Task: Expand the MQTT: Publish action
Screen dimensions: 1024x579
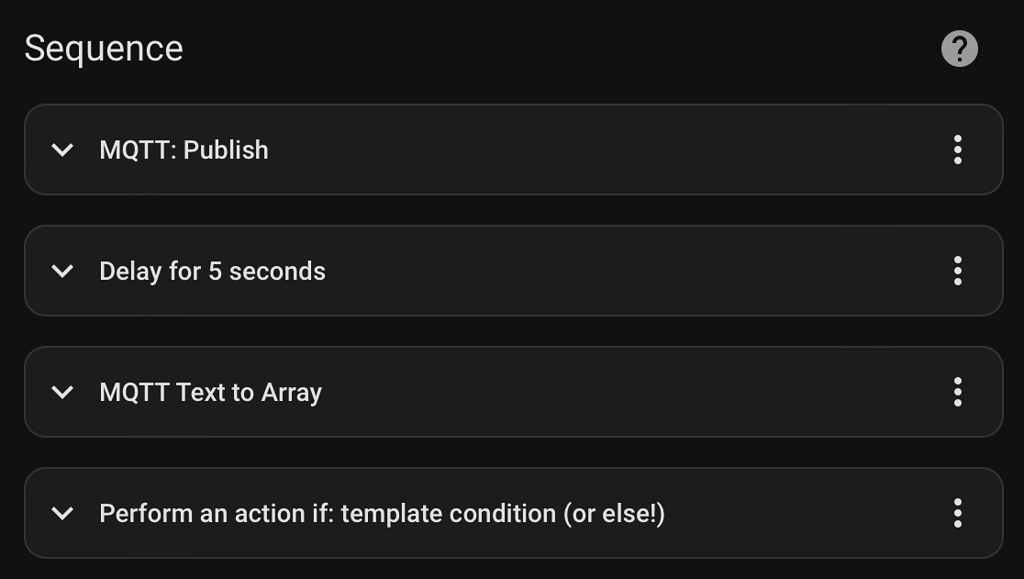Action: (x=62, y=149)
